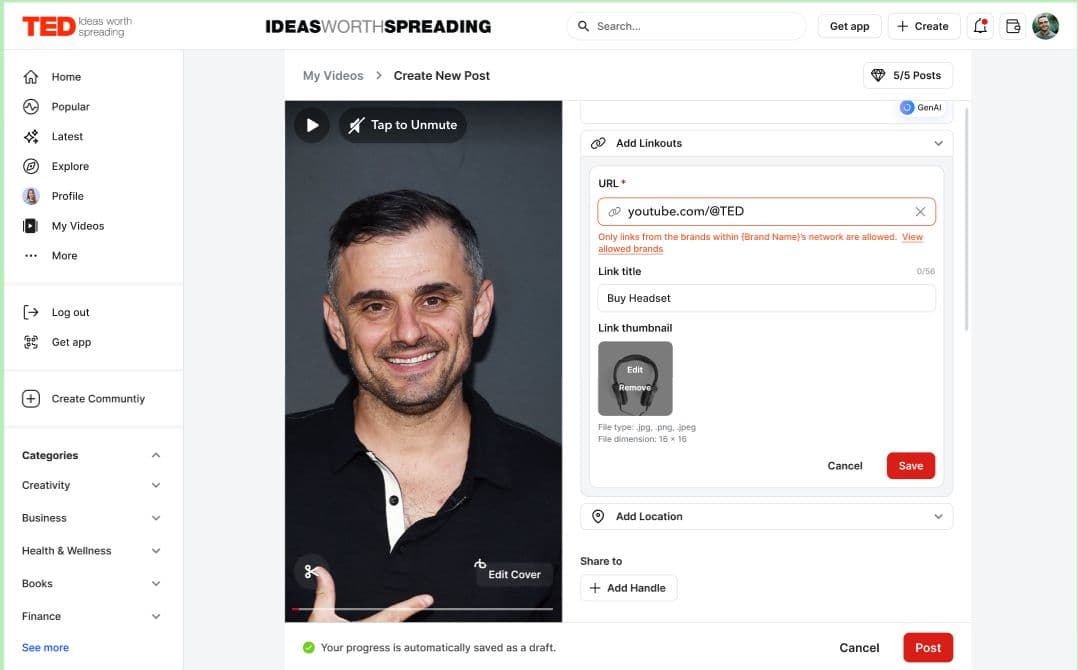This screenshot has height=670, width=1078.
Task: Click the green draft saved check icon
Action: coord(309,647)
